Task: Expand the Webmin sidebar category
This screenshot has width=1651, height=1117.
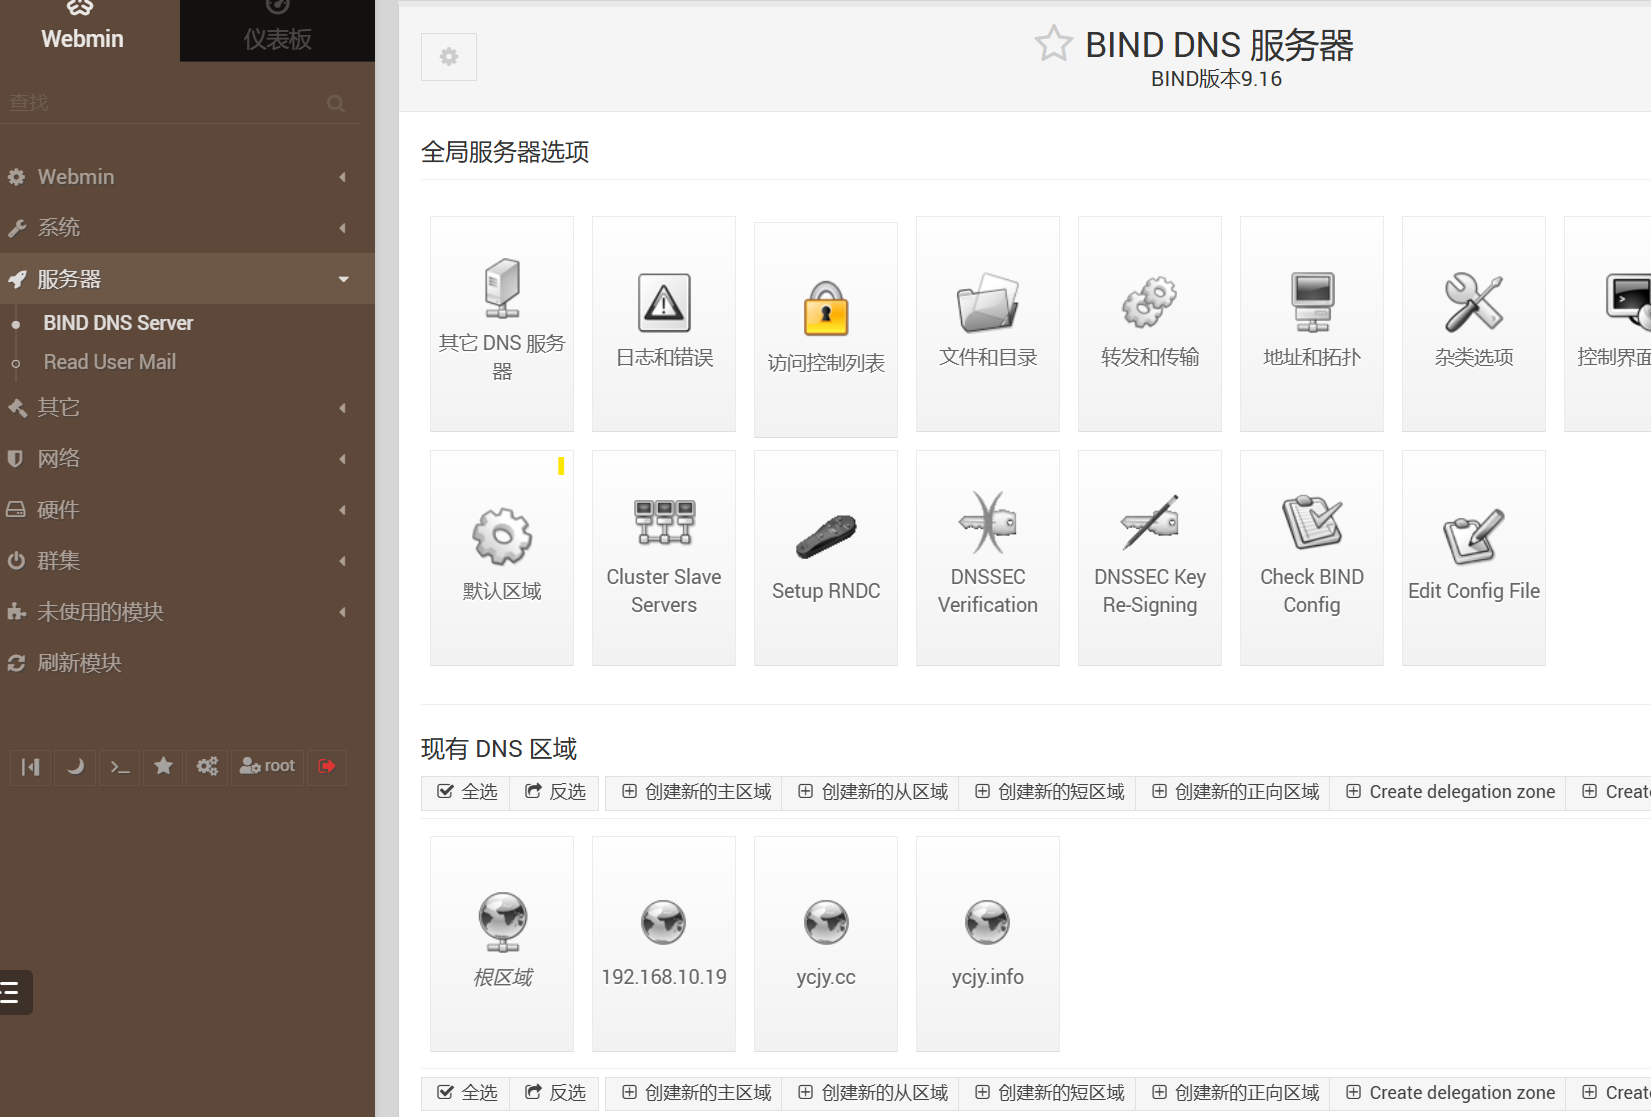Action: coord(187,177)
